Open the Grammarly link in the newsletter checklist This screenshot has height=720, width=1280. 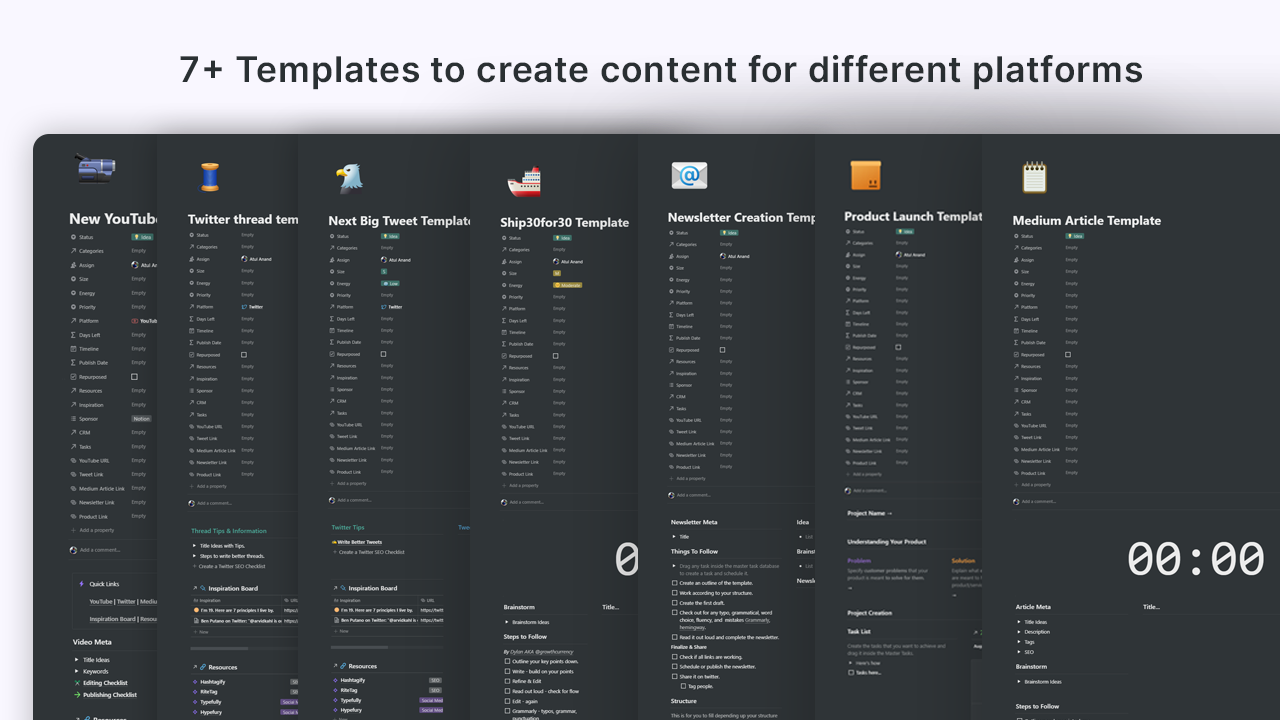pyautogui.click(x=758, y=620)
